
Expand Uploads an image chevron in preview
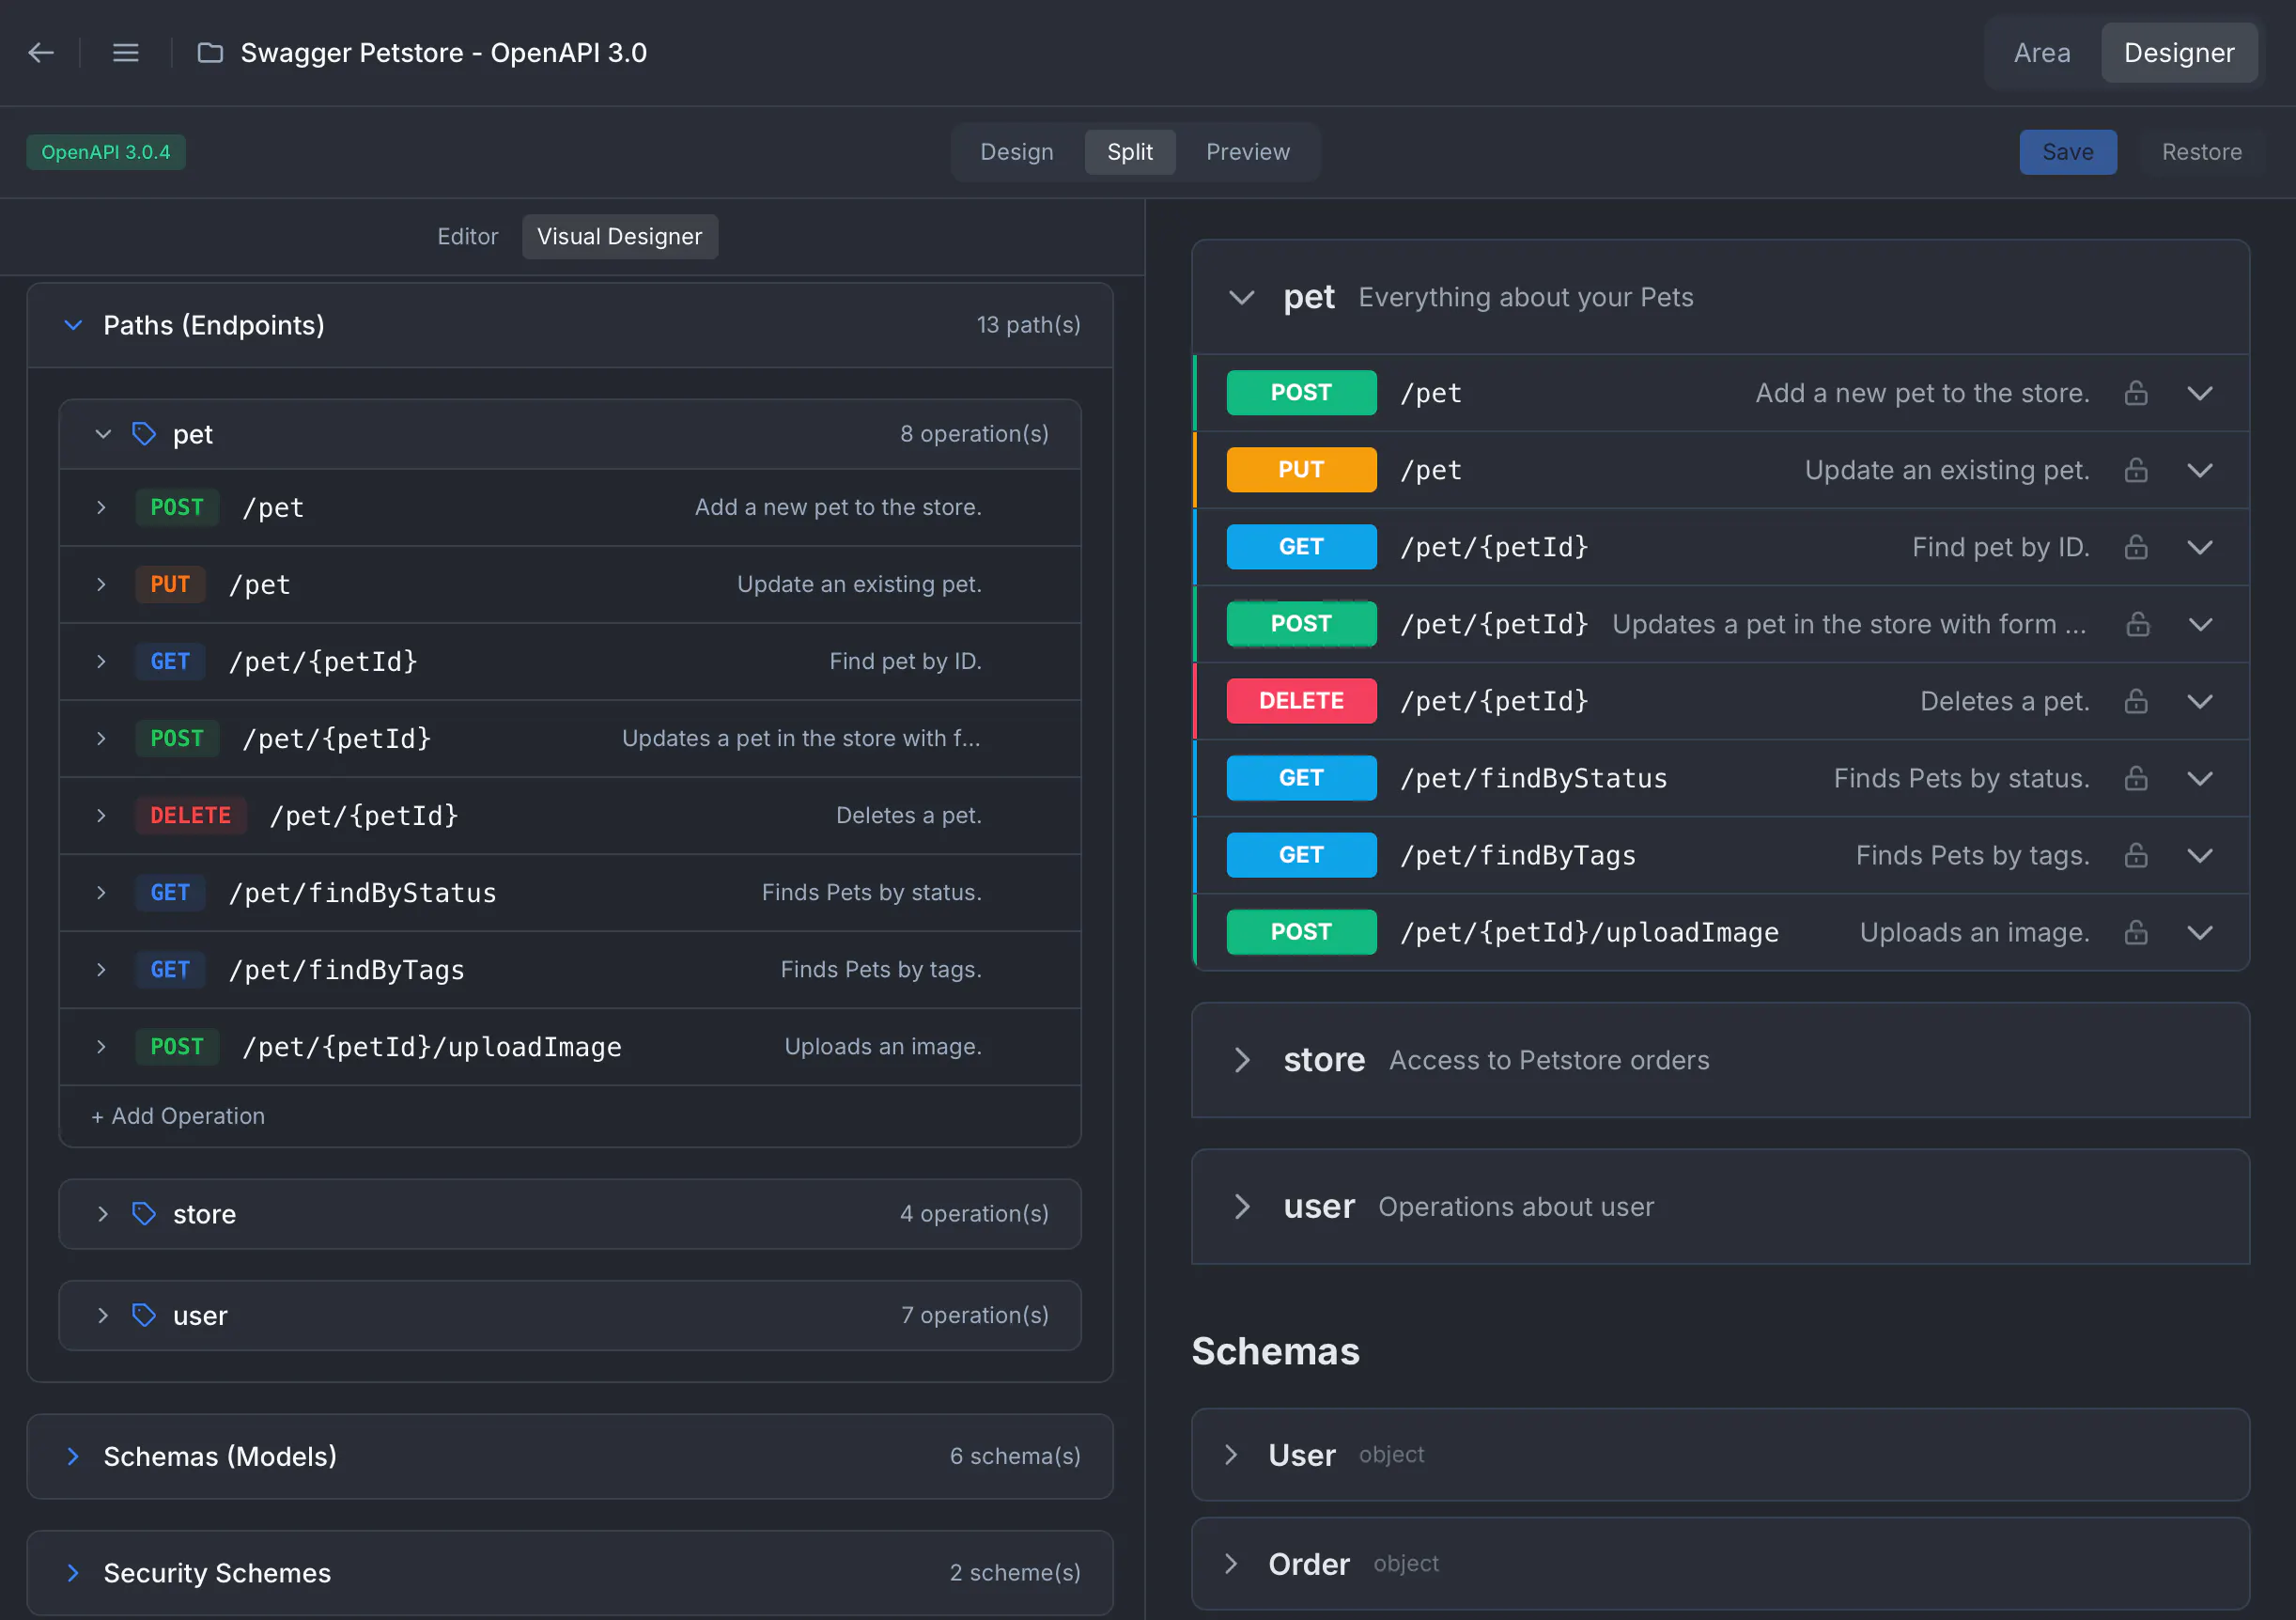click(2200, 932)
